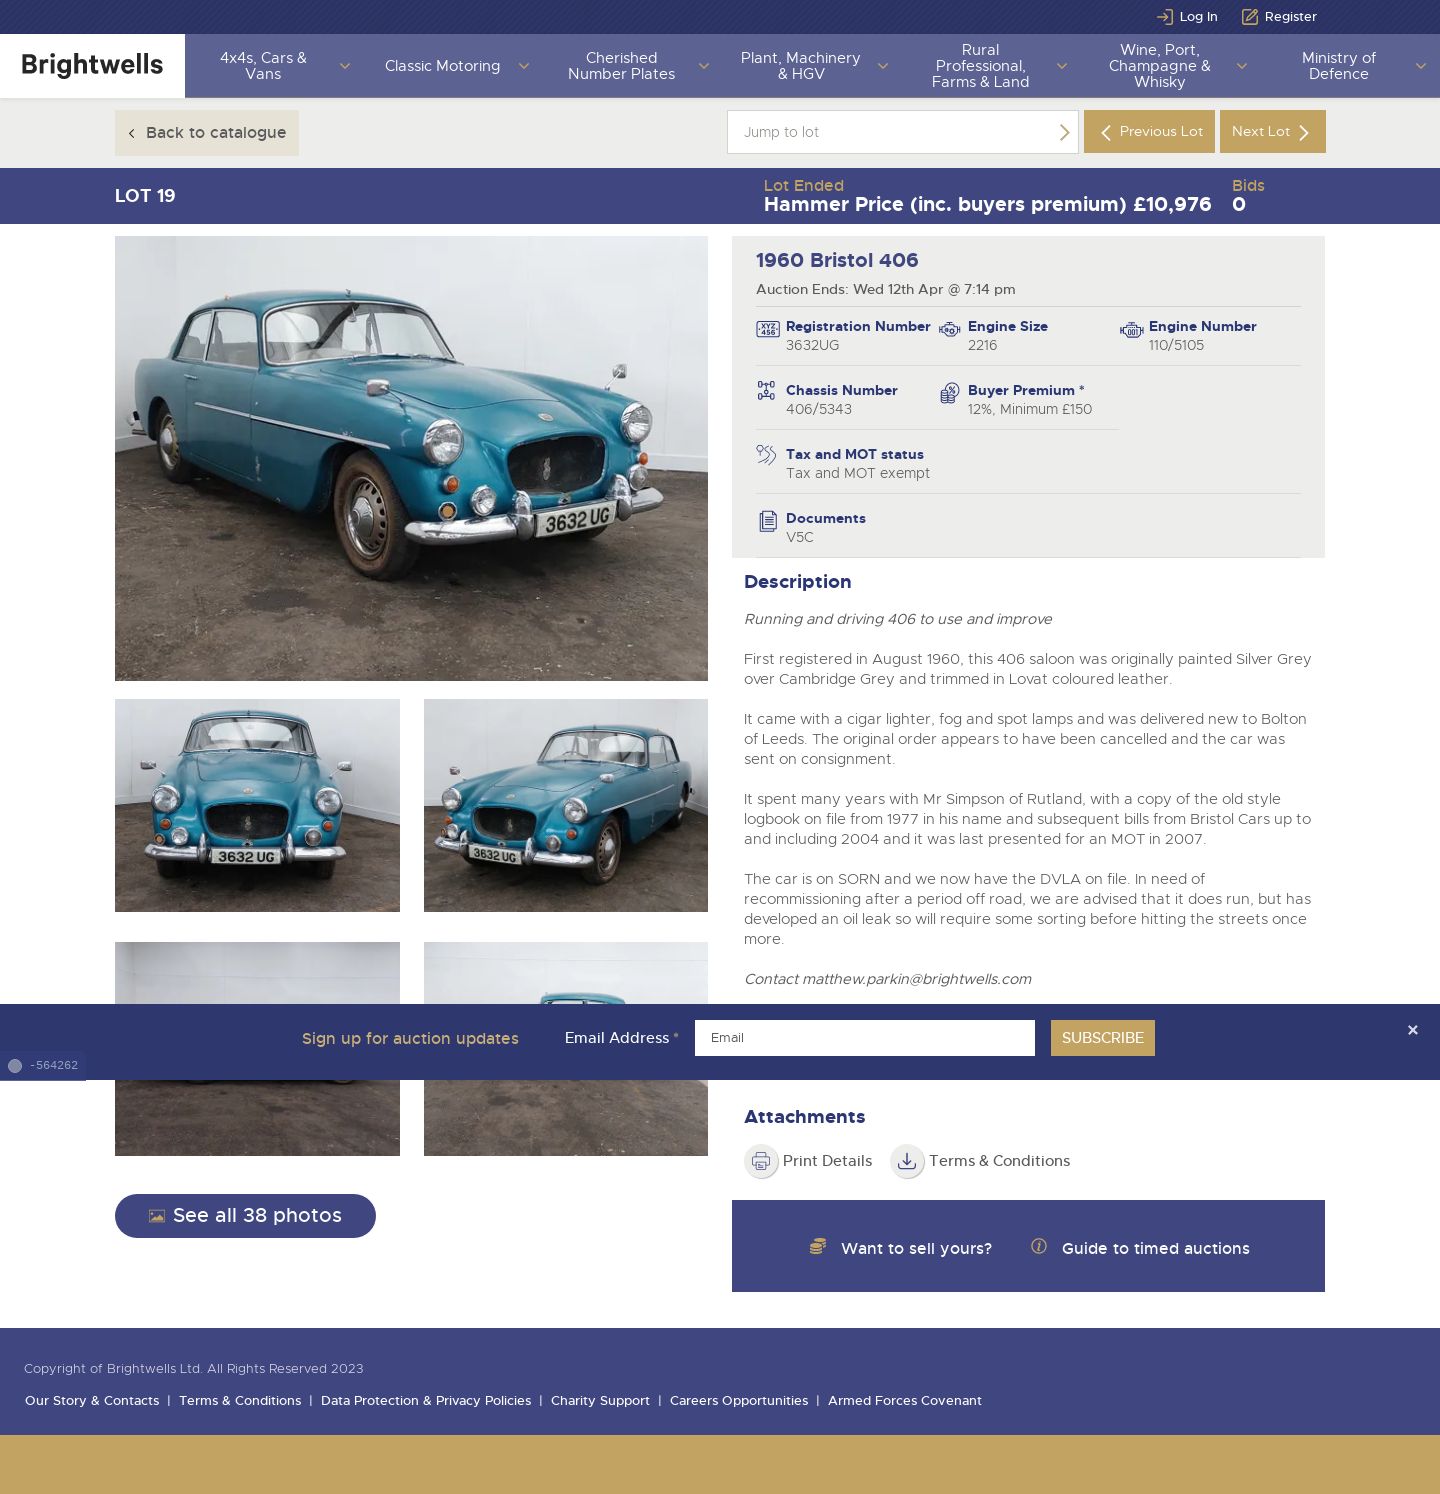Open Data Protection & Privacy Policies link

[x=426, y=1401]
